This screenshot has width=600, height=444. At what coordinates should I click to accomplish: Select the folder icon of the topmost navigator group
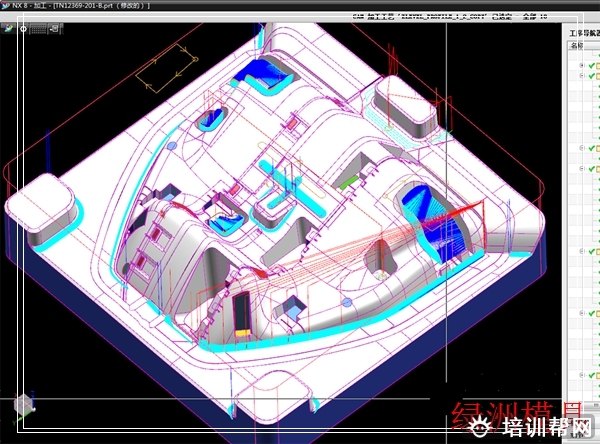[x=596, y=66]
